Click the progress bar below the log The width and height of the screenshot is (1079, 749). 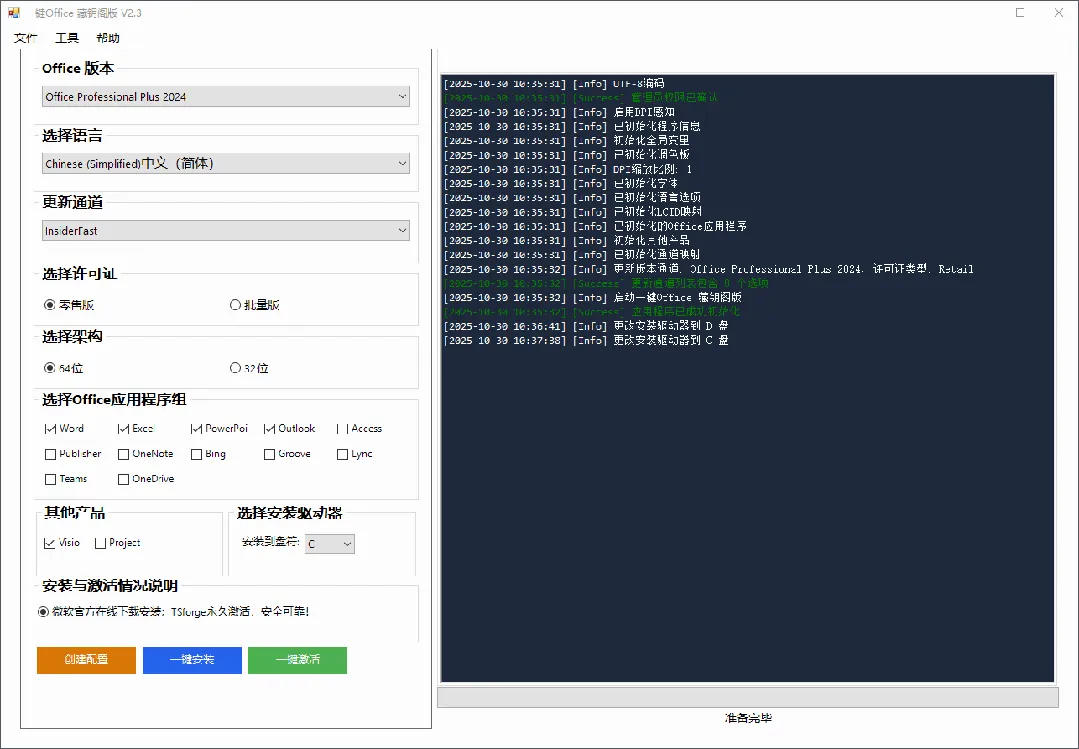[747, 697]
